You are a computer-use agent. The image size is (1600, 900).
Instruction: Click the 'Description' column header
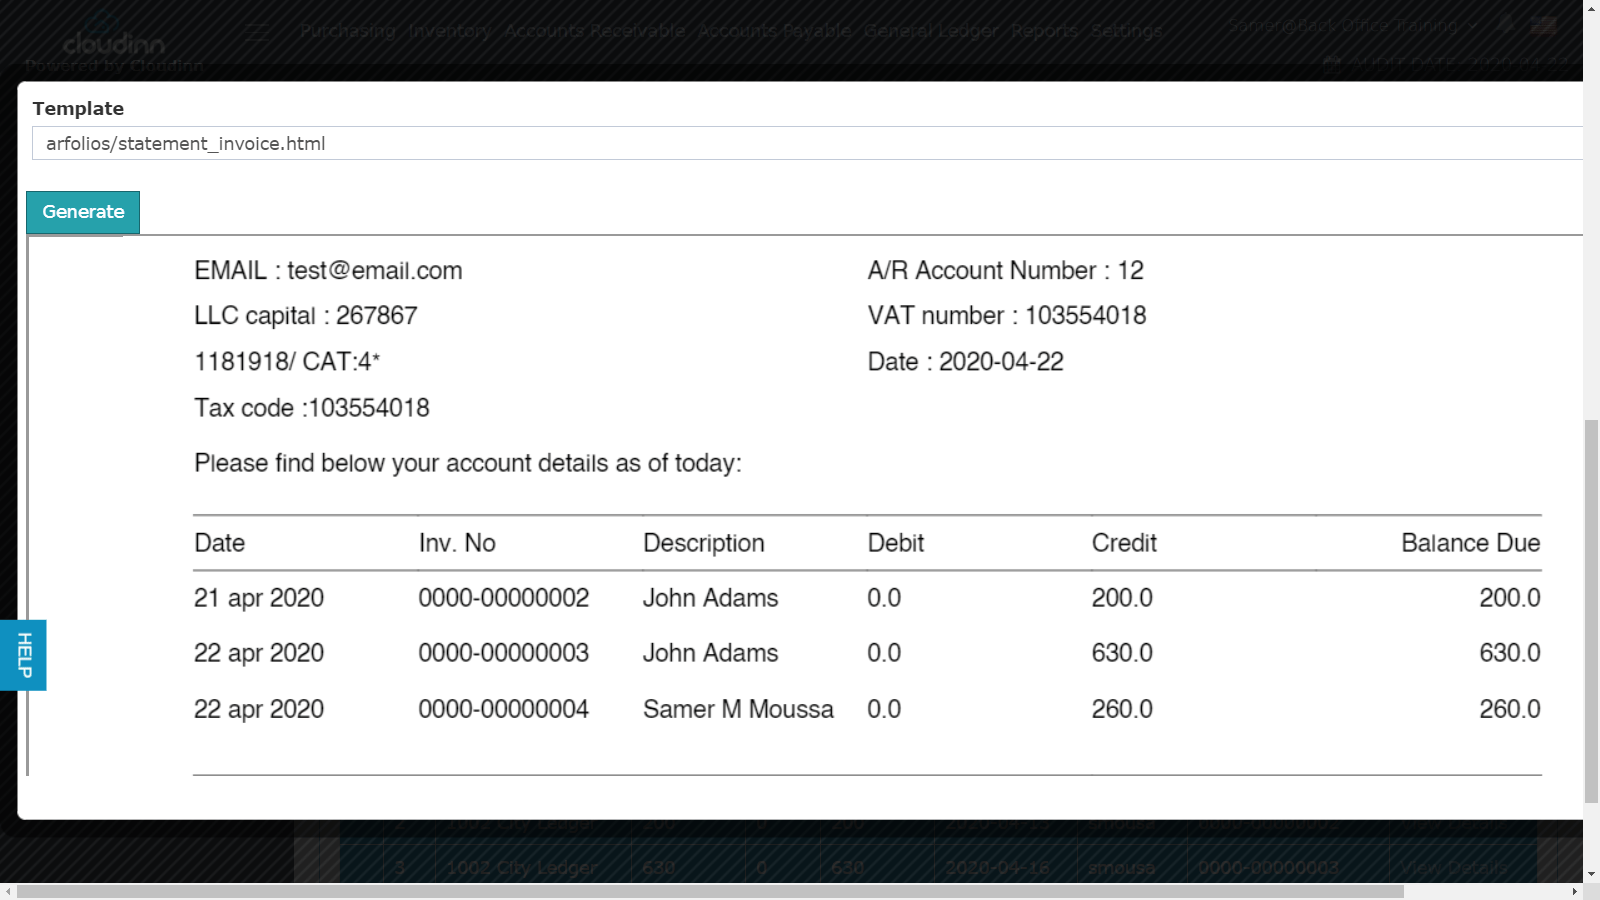pos(703,543)
